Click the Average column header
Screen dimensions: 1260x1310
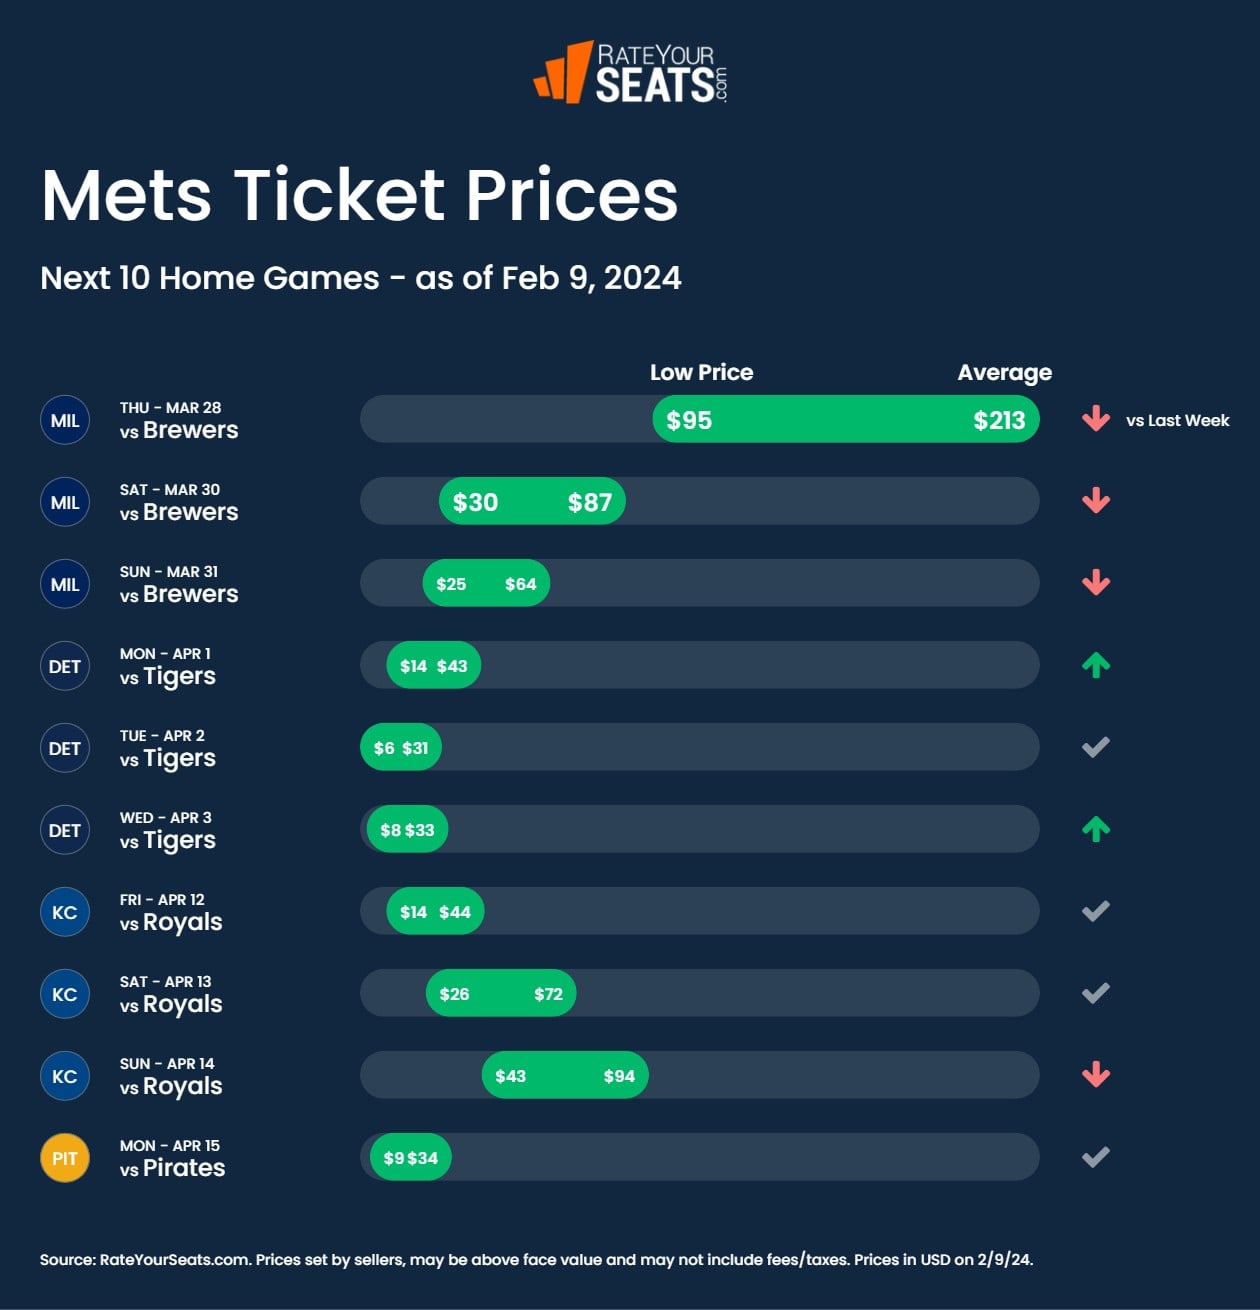pos(1004,373)
